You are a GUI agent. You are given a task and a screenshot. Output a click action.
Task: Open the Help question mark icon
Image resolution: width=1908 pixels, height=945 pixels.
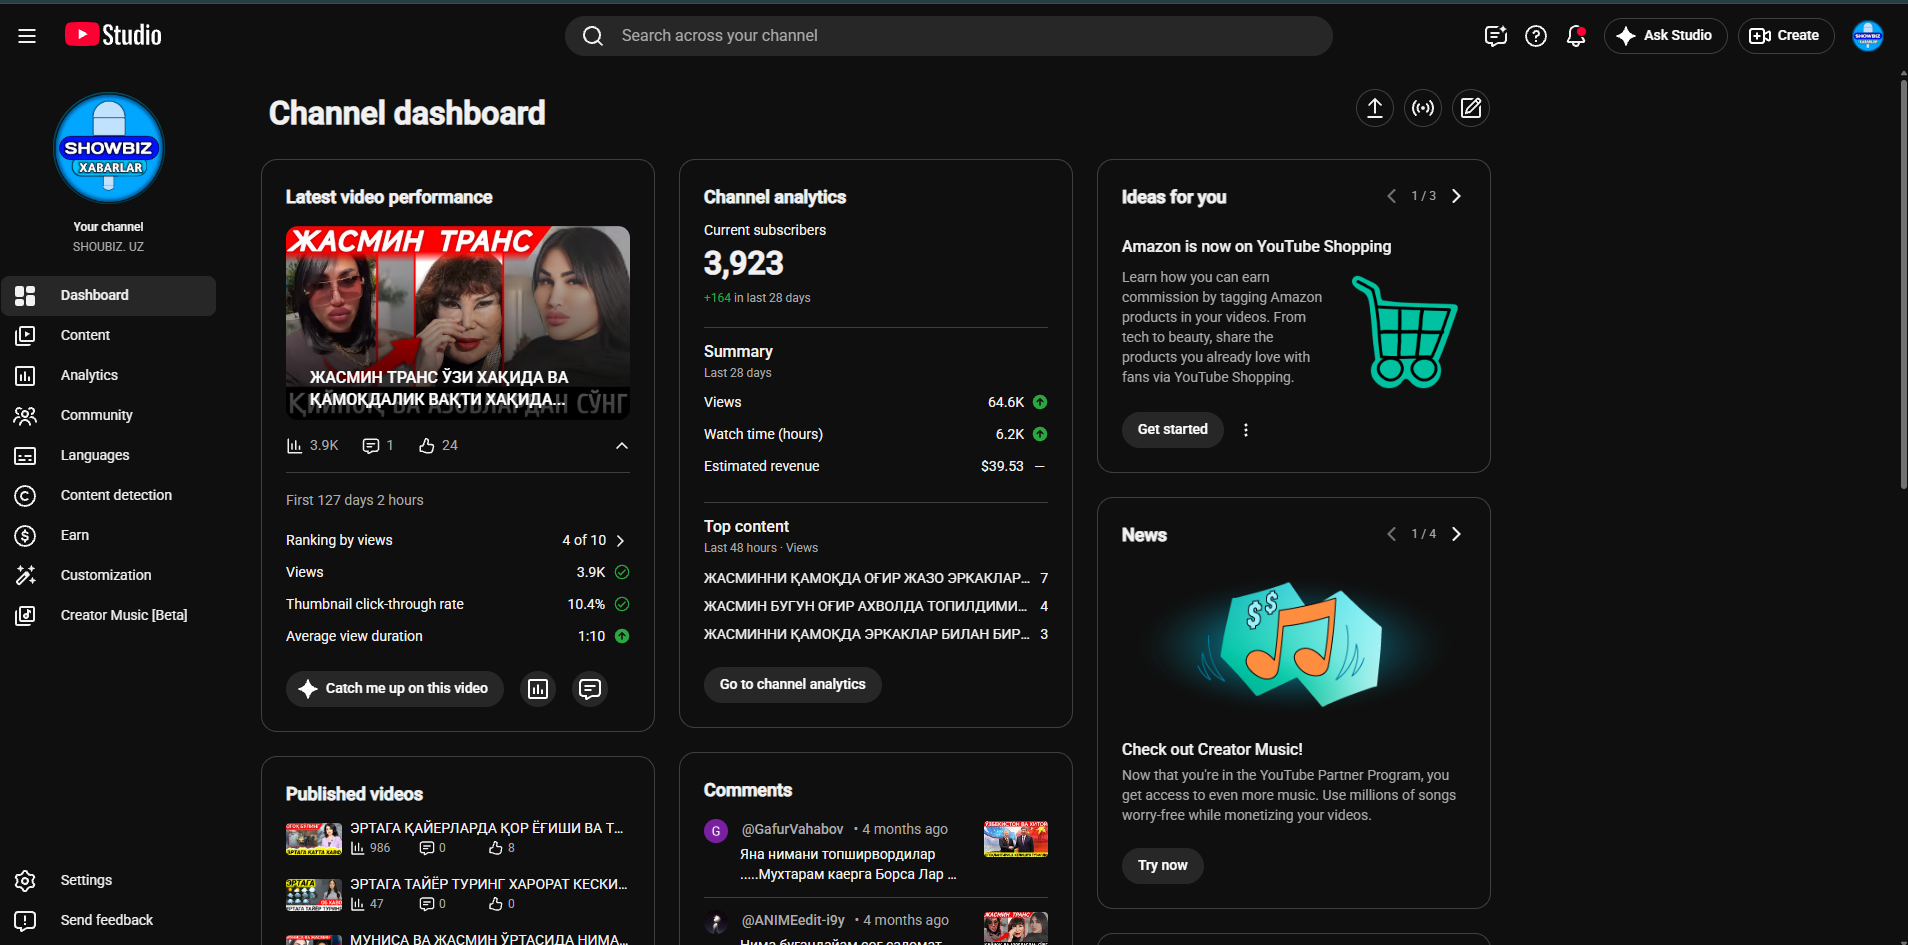pos(1536,36)
